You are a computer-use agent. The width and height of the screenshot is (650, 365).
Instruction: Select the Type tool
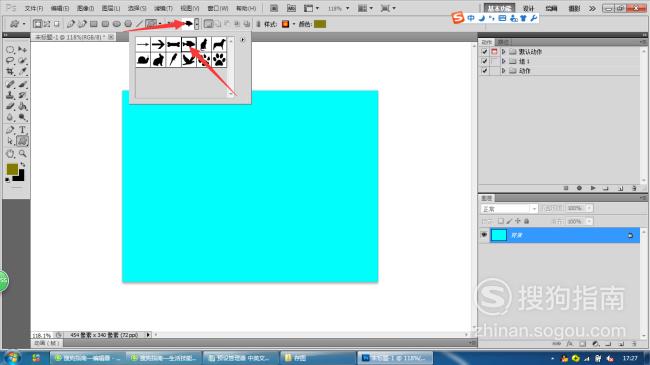tap(22, 130)
